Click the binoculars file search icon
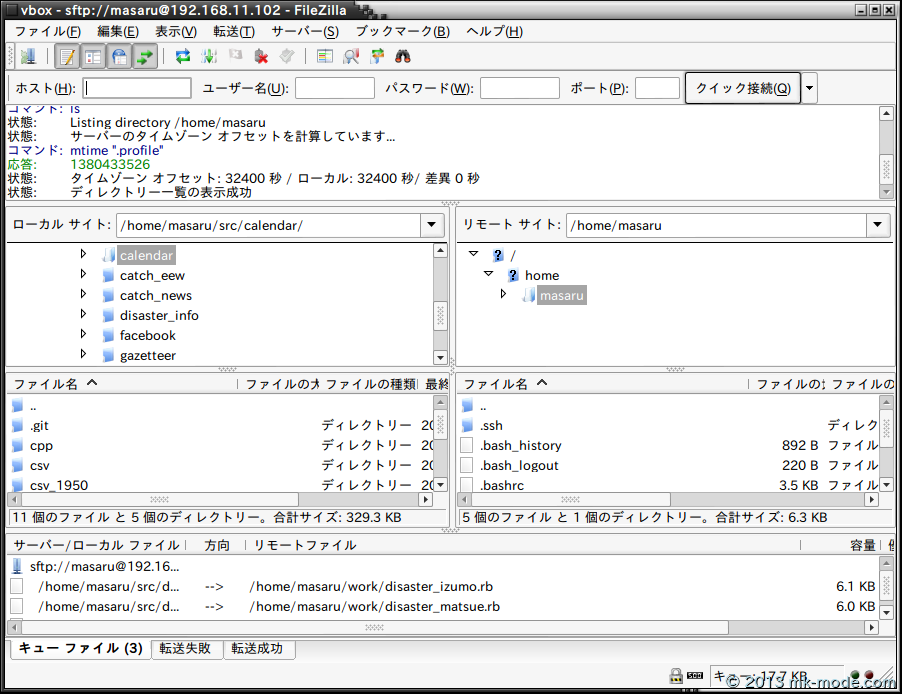 pos(404,57)
